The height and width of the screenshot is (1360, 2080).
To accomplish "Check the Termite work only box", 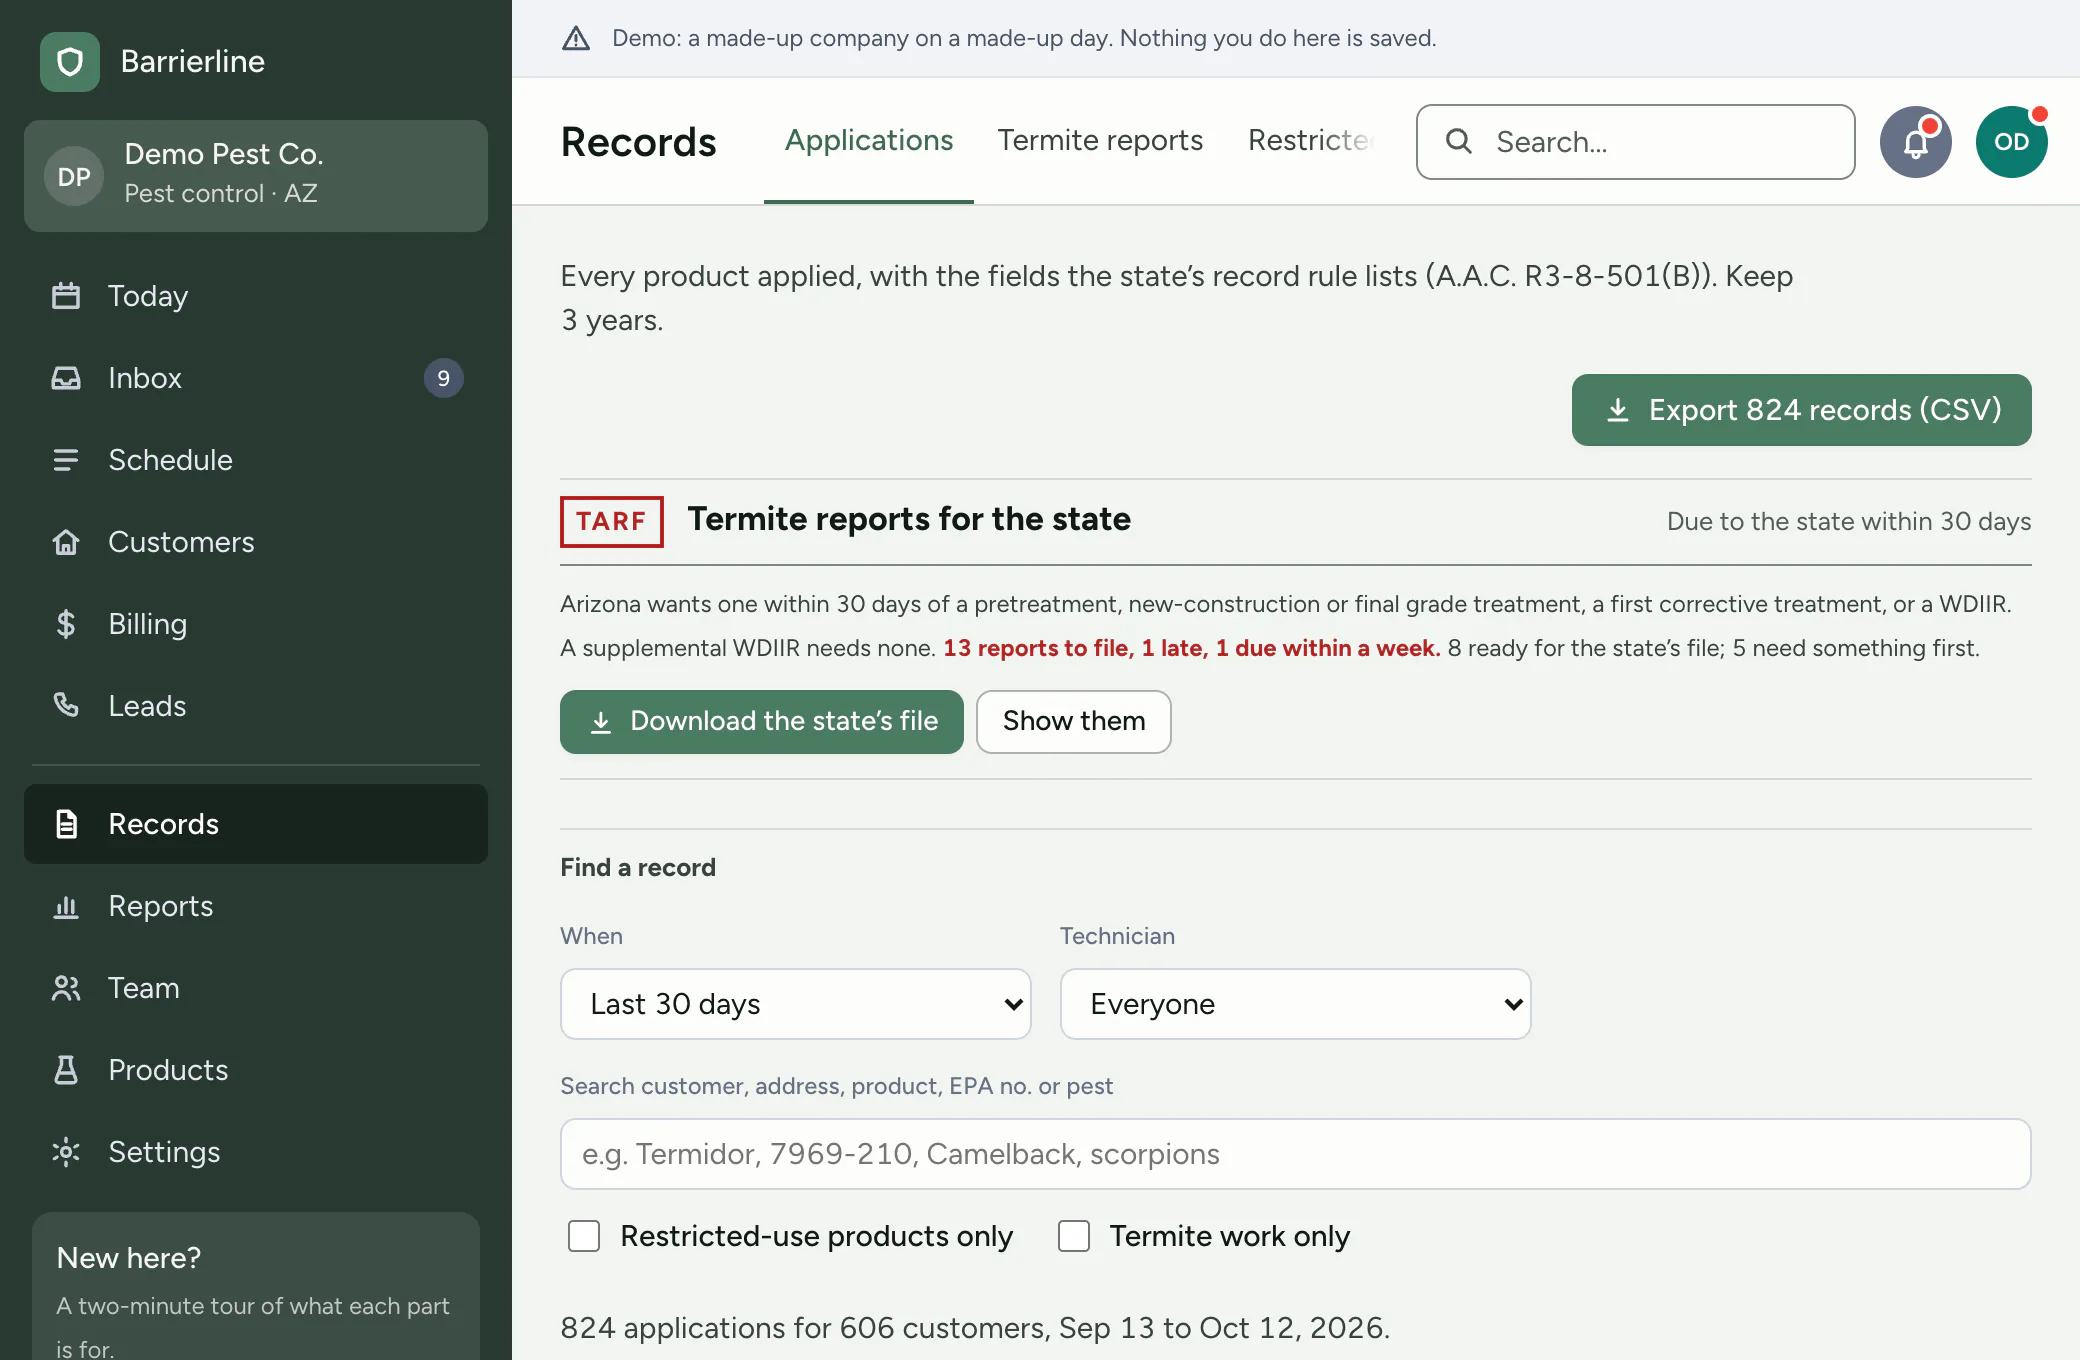I will (x=1074, y=1236).
